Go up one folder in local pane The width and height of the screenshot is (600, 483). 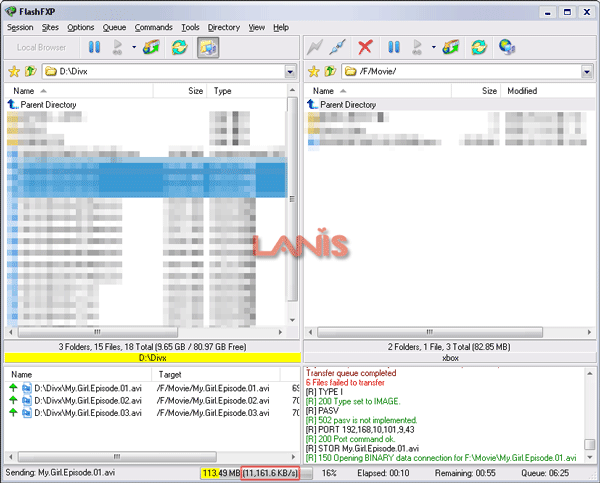coord(31,71)
